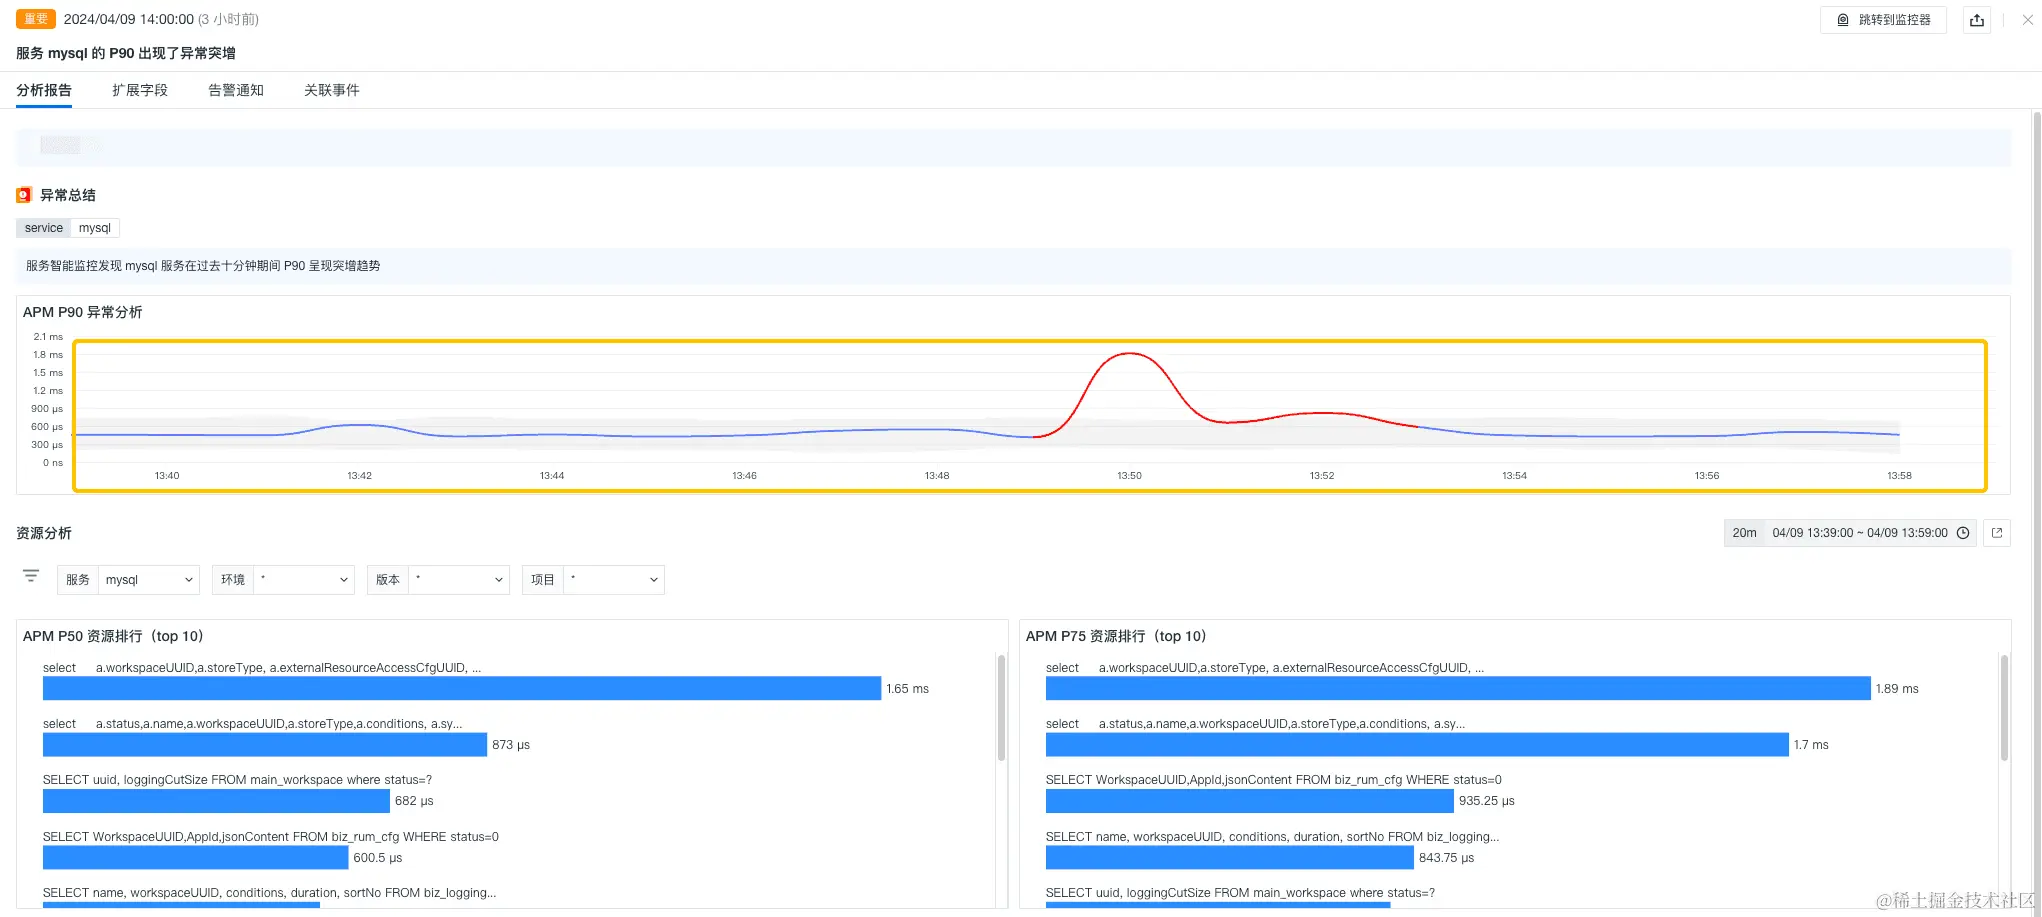Click the P75 1.89 ms top bar
This screenshot has height=917, width=2042.
pos(1458,688)
